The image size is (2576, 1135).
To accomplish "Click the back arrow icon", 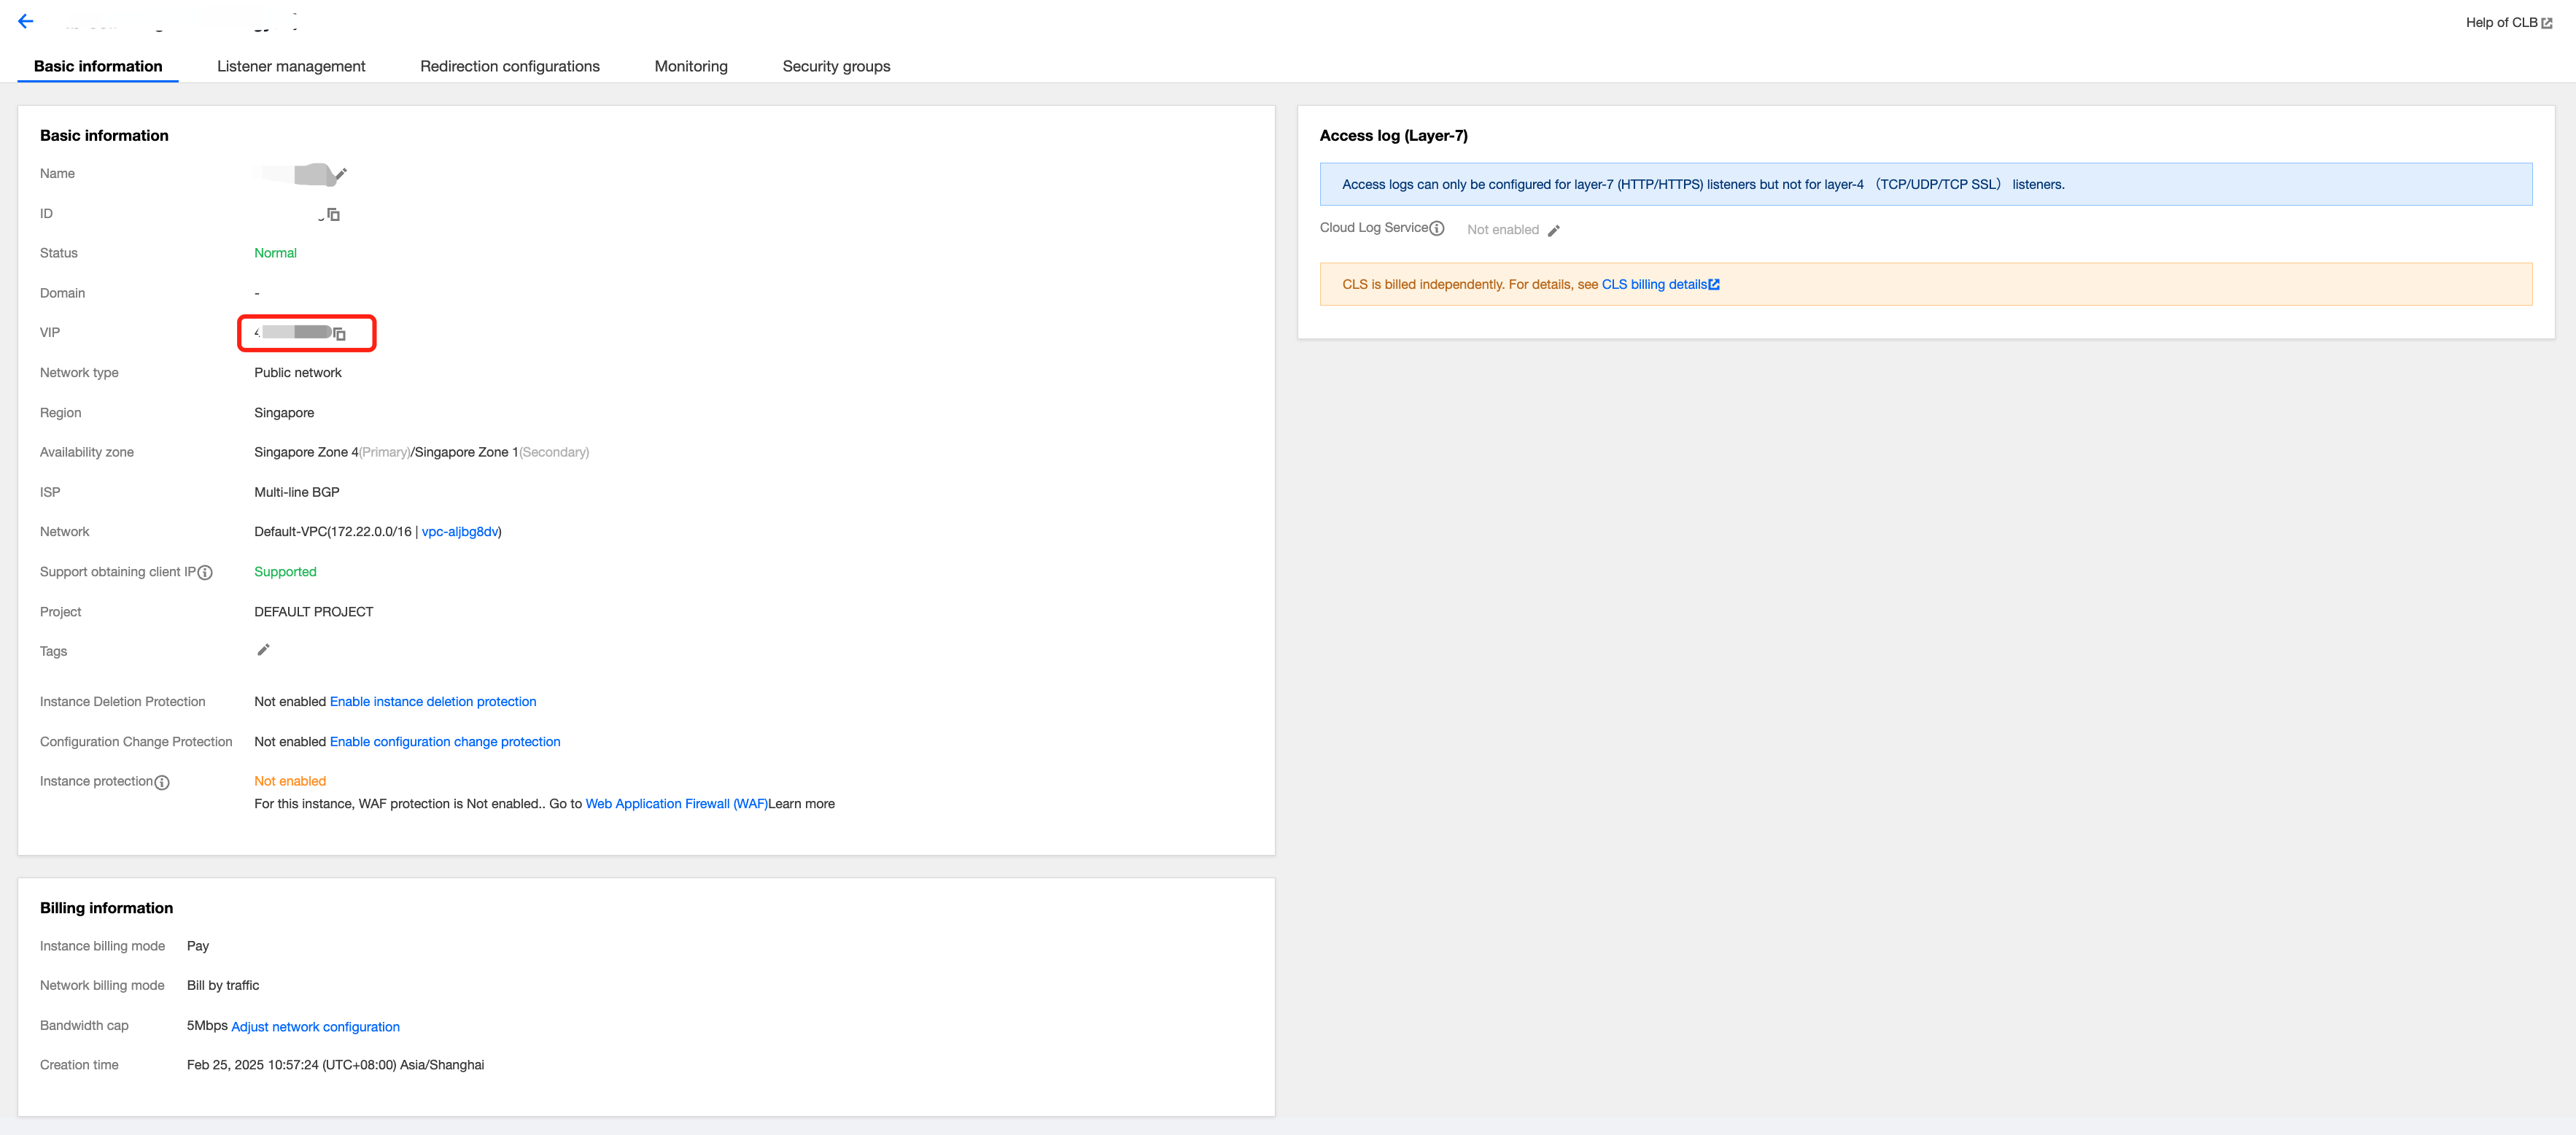I will click(x=26, y=21).
